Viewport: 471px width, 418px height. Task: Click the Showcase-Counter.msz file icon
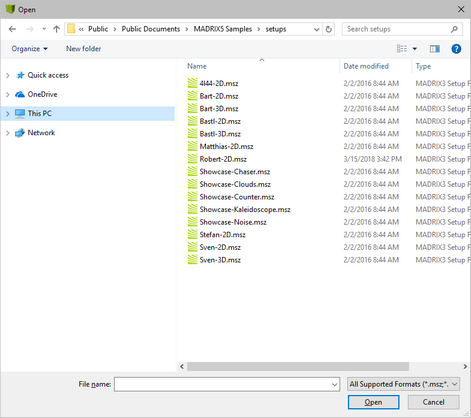point(192,197)
